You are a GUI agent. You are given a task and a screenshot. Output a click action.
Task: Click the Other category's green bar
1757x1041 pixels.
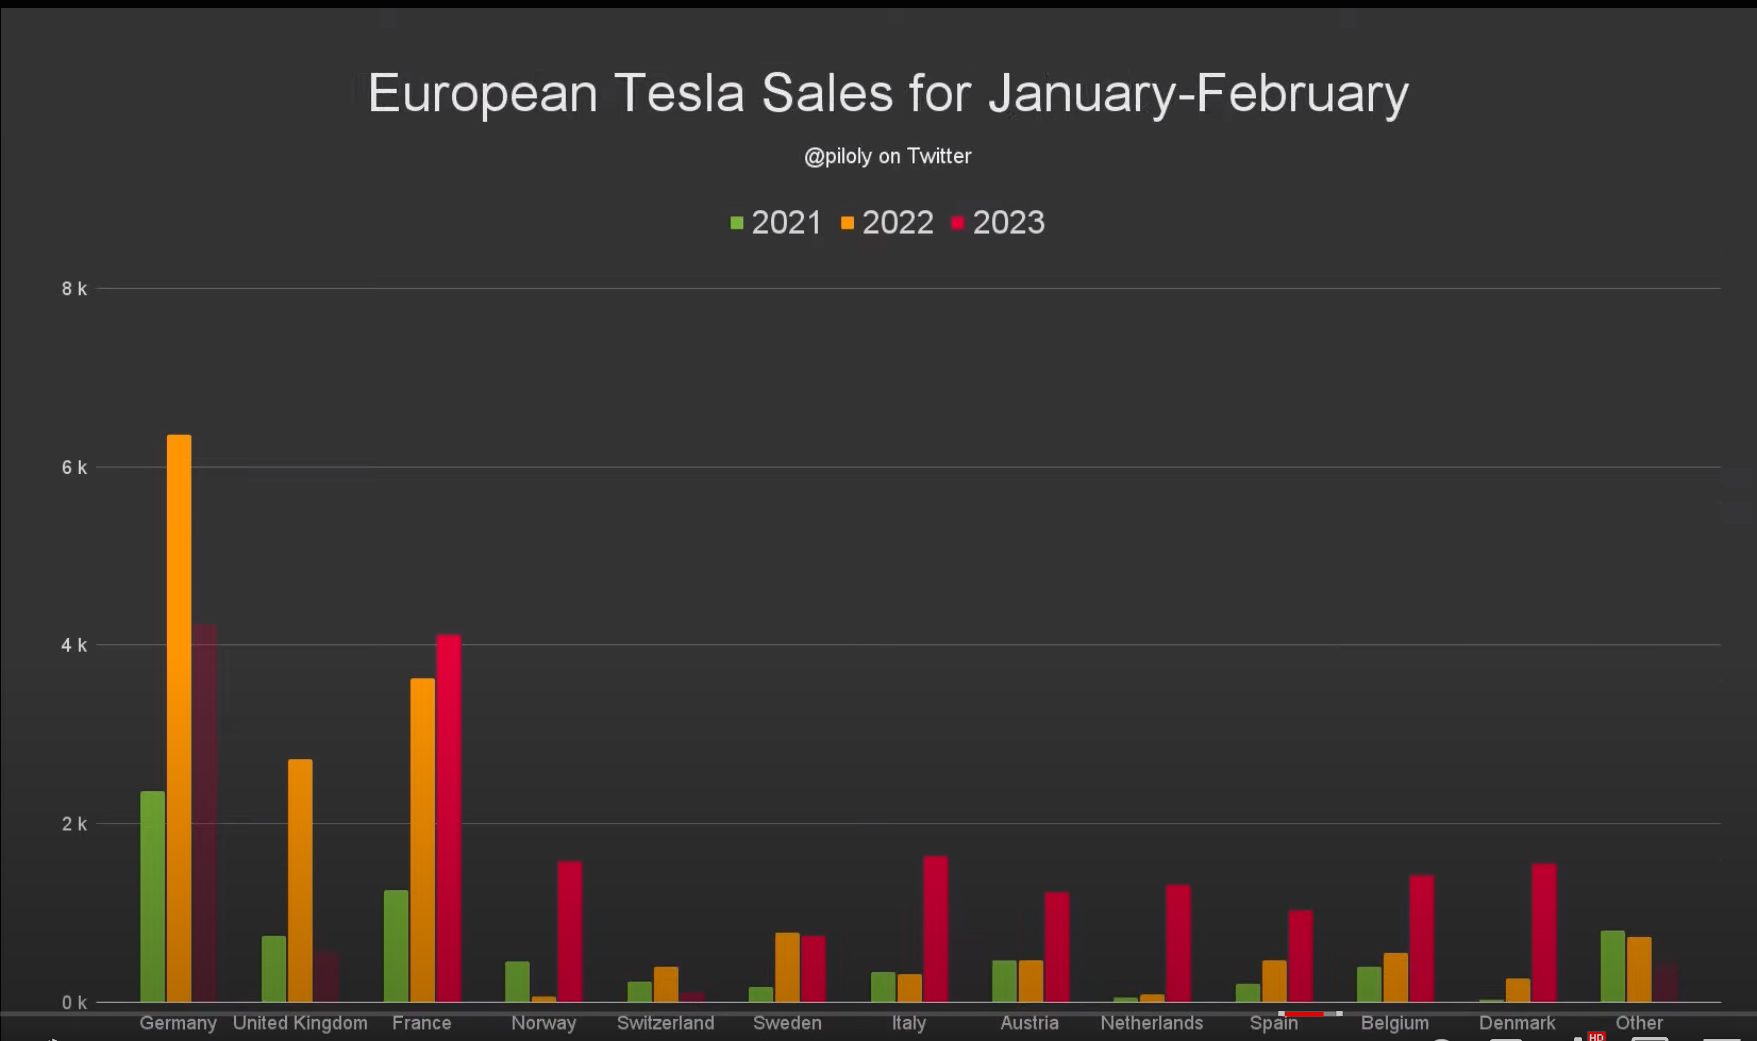[x=1612, y=966]
